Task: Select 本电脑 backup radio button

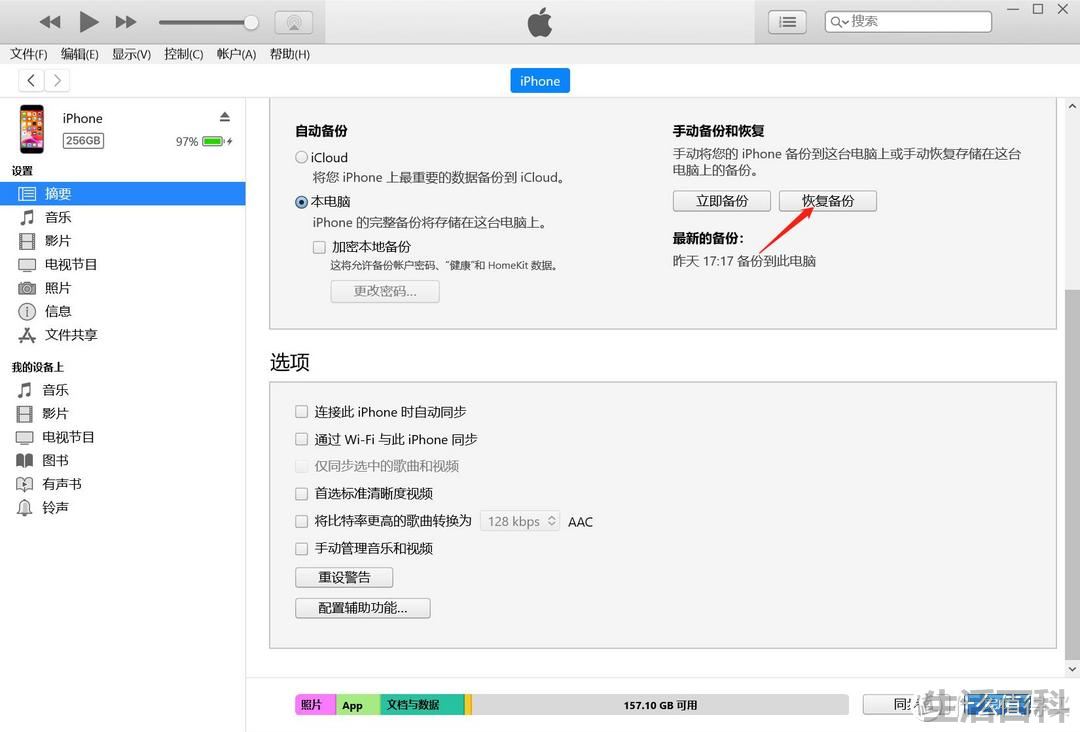Action: (x=301, y=202)
